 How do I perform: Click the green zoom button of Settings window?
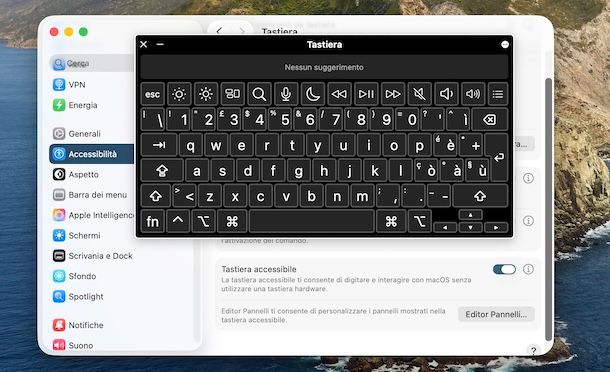83,32
